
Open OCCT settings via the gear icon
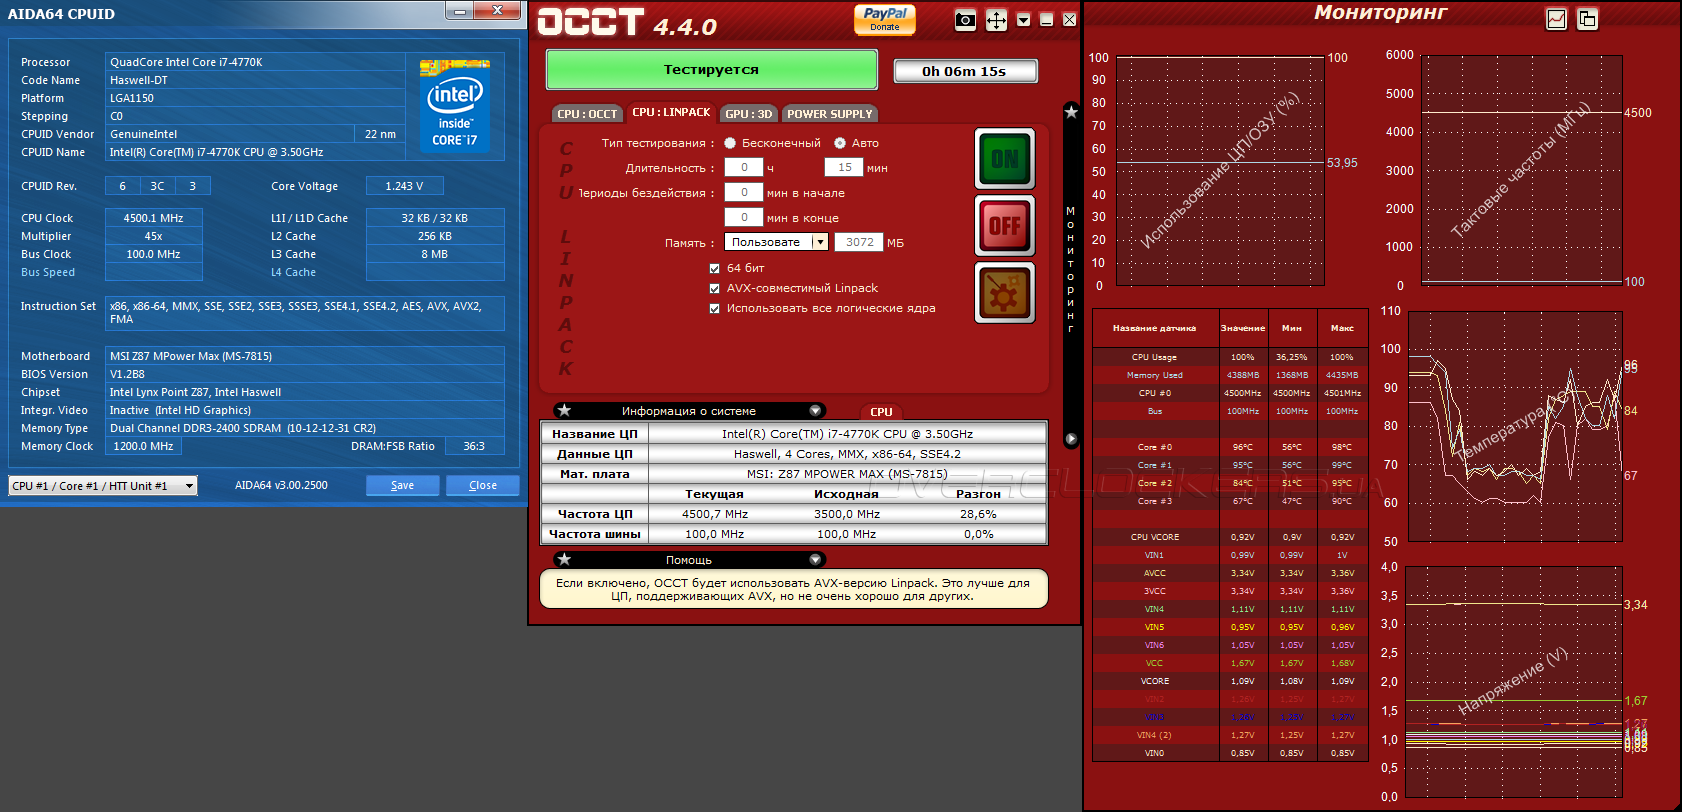pos(1005,293)
